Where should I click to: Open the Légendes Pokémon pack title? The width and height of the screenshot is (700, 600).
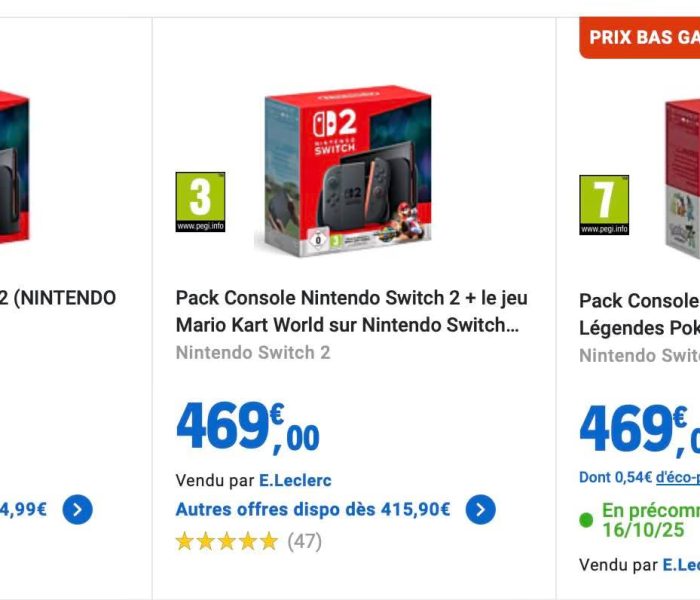coord(639,314)
